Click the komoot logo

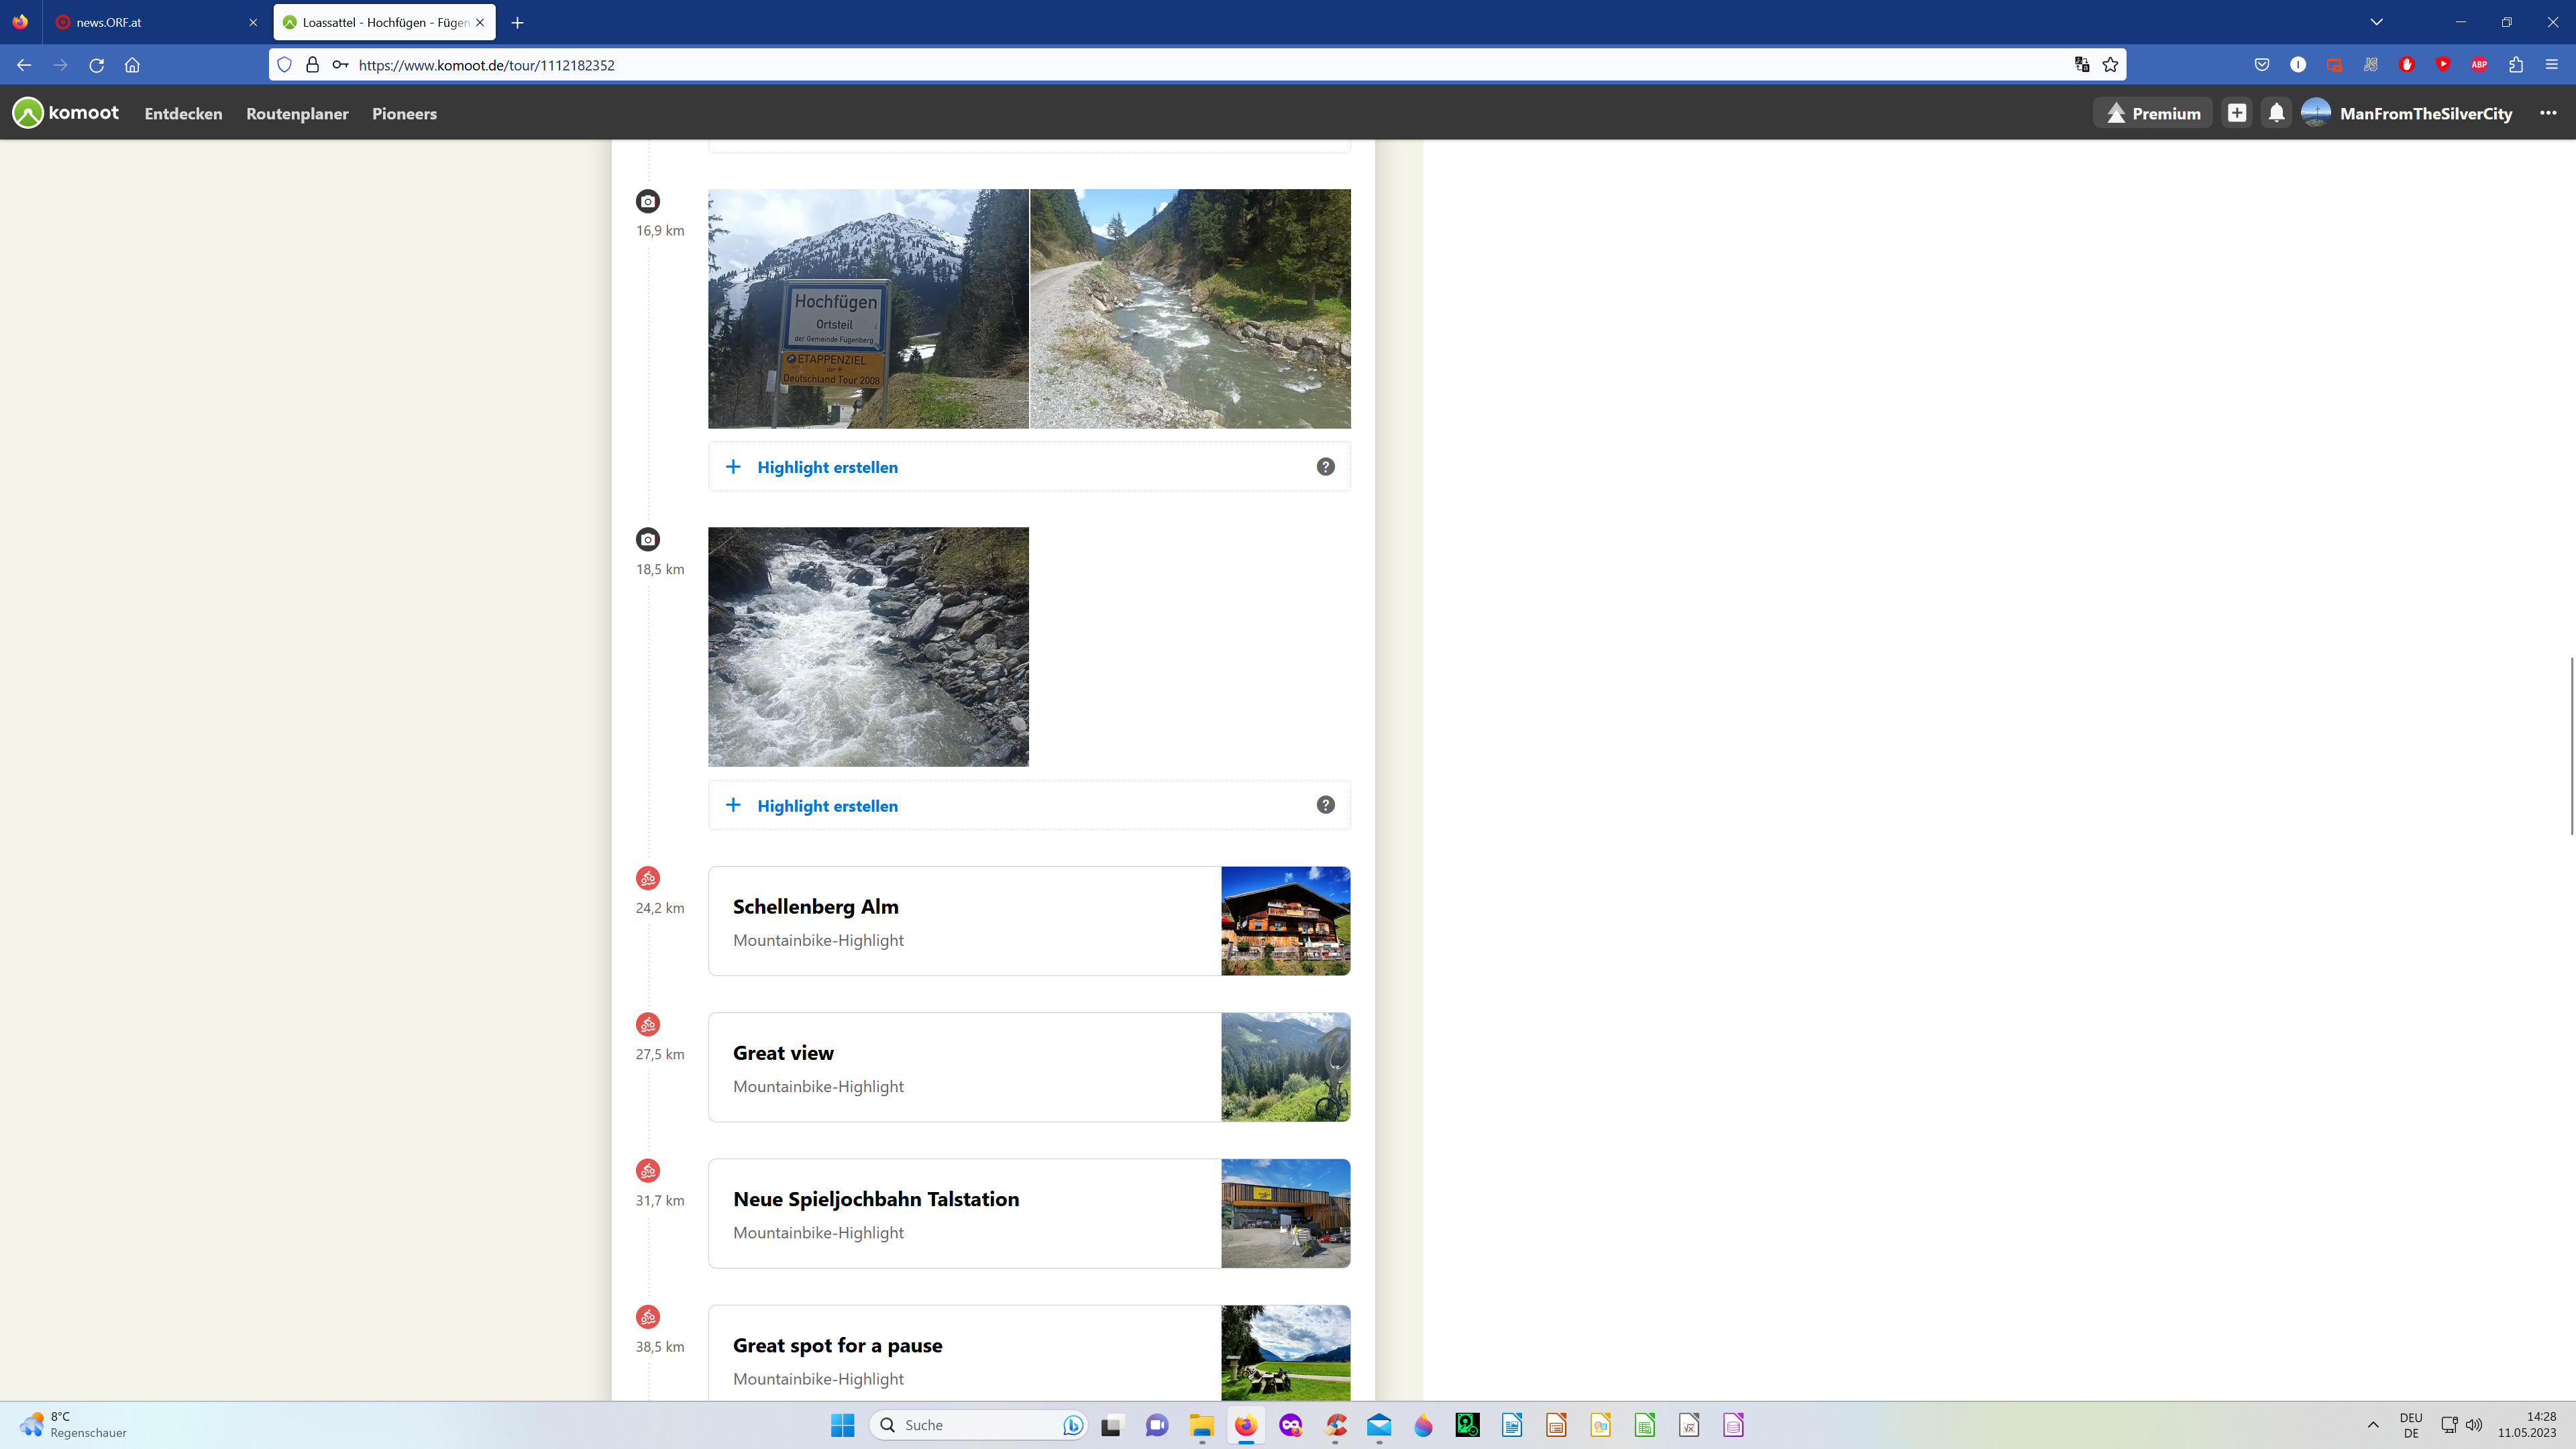(x=66, y=113)
